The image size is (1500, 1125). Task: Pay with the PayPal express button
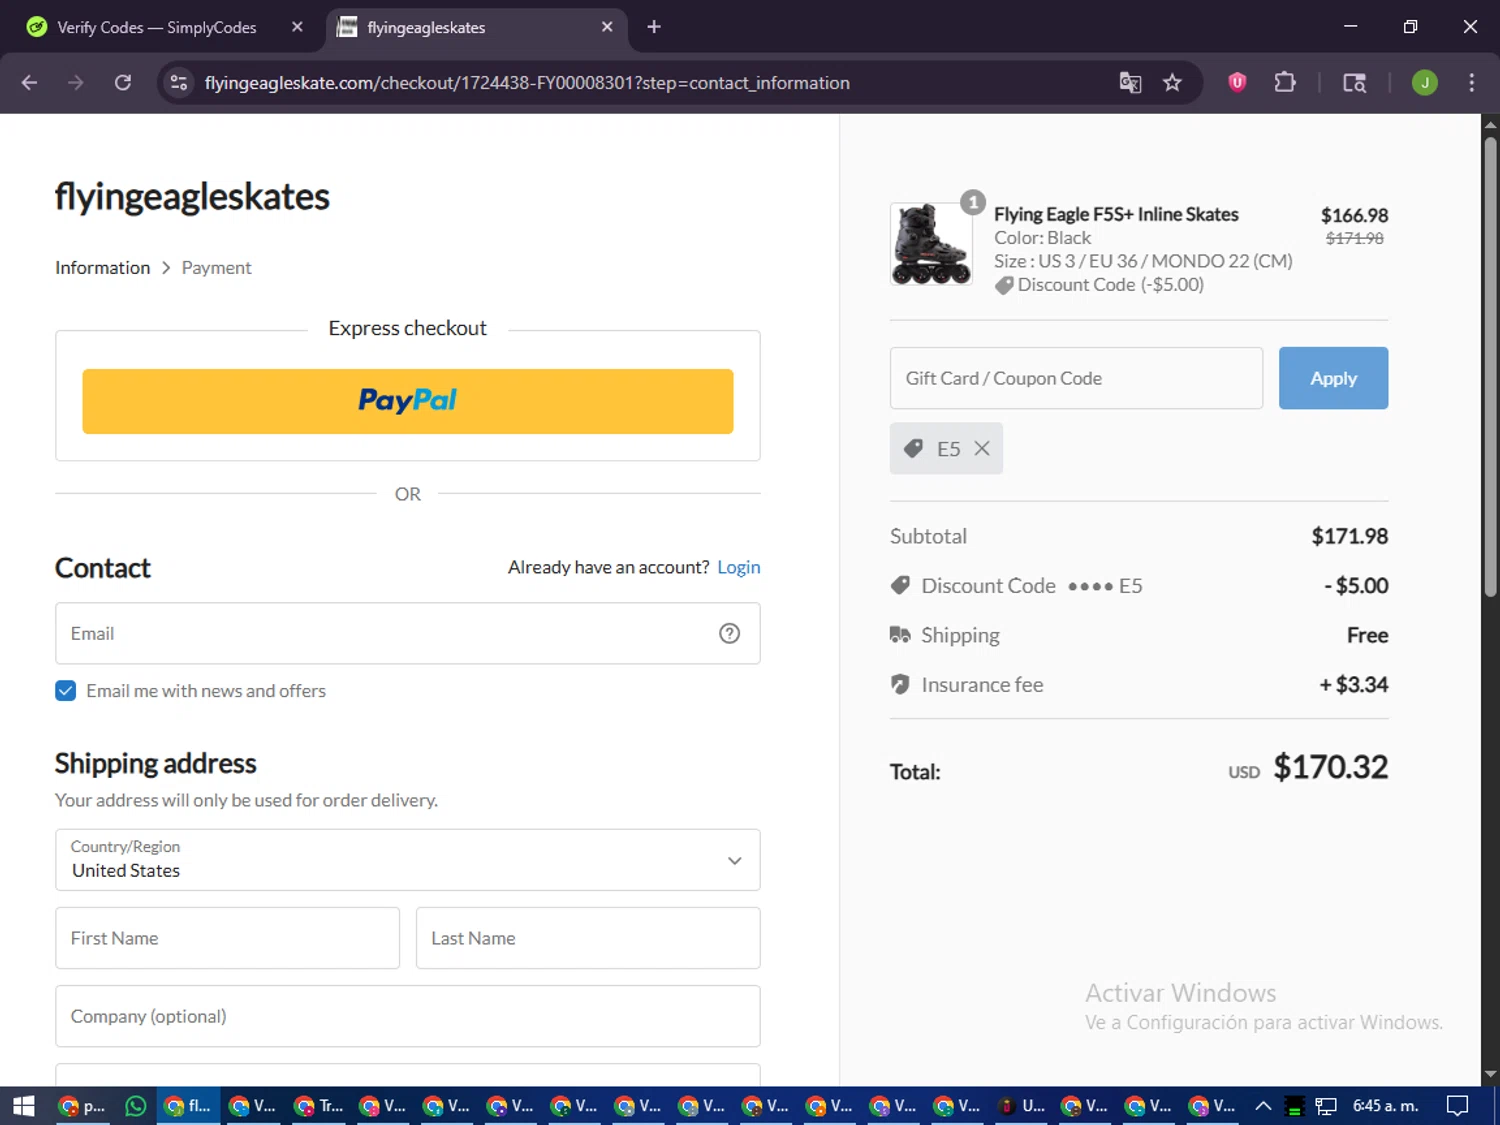point(408,401)
